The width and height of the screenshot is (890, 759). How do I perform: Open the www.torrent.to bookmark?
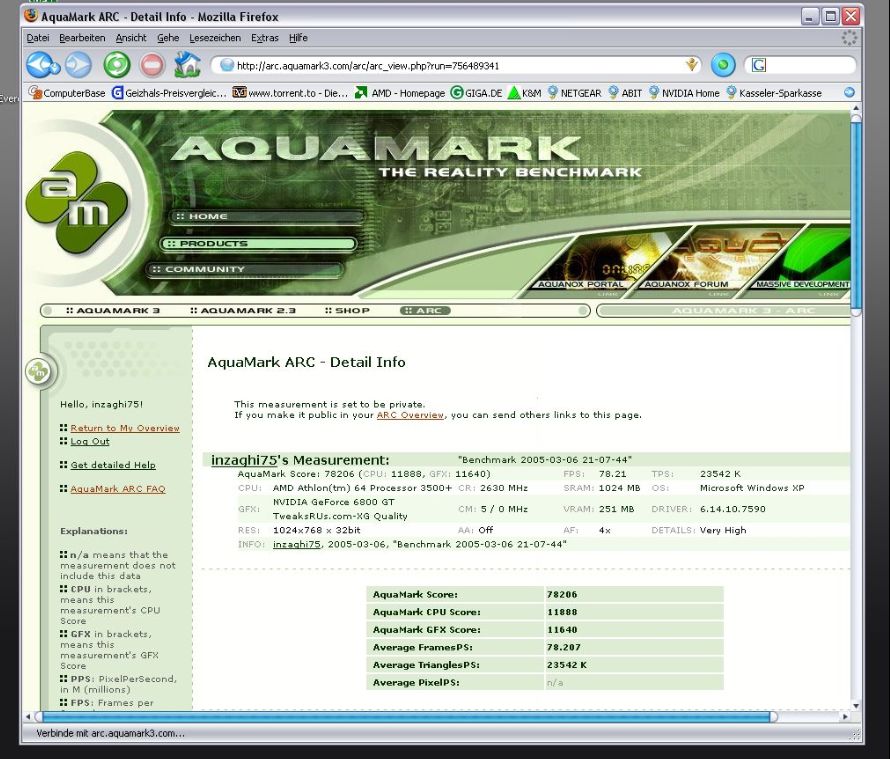[x=290, y=93]
